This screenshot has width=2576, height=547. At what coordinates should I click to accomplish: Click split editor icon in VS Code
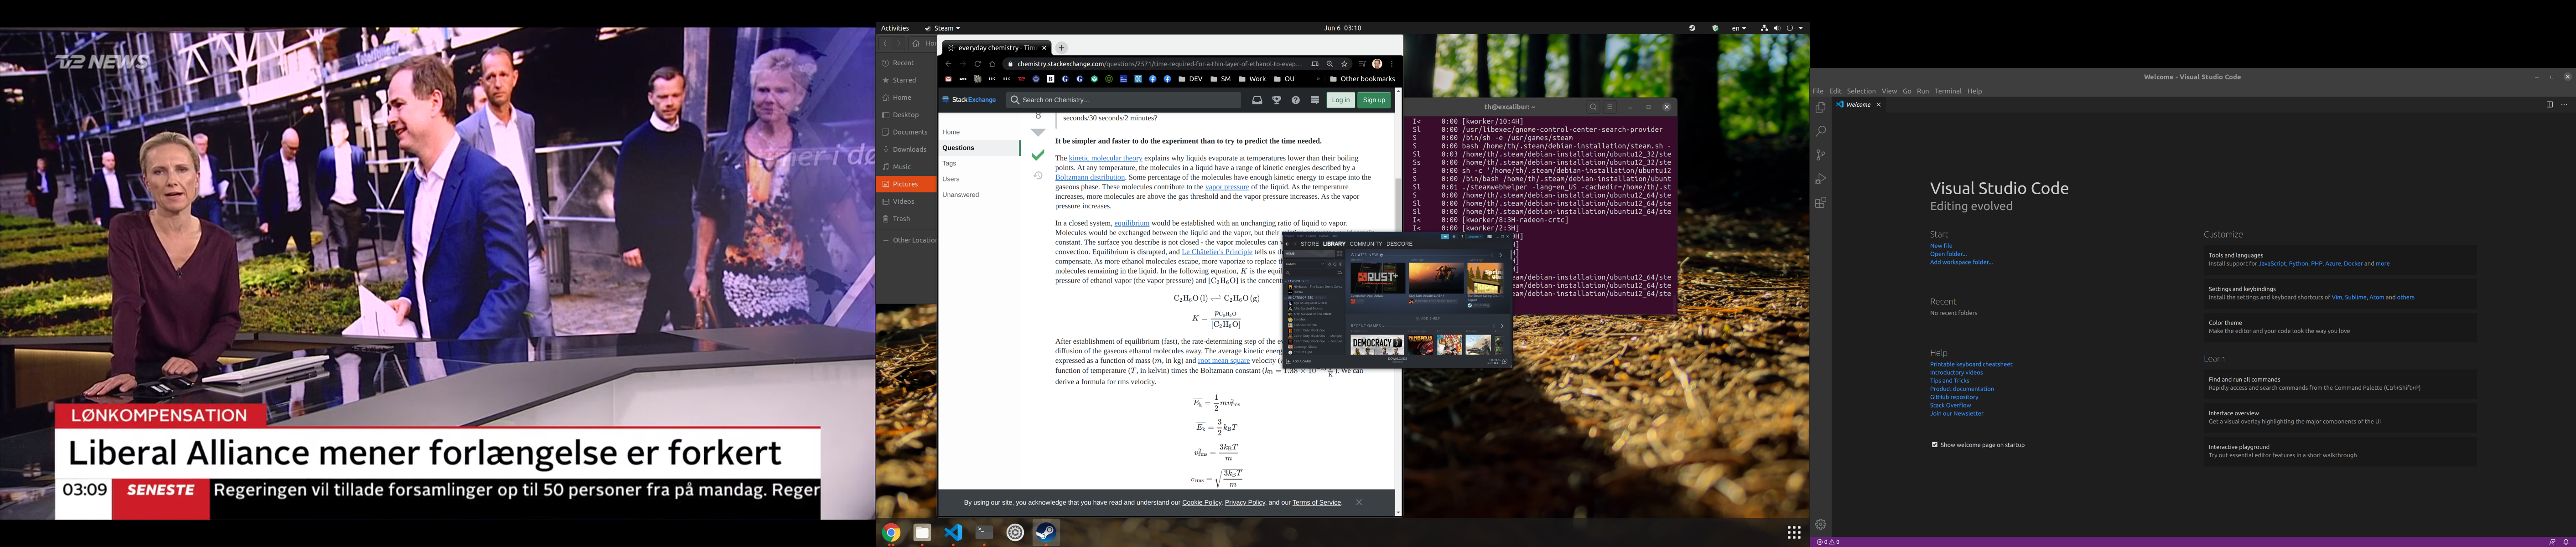2549,104
